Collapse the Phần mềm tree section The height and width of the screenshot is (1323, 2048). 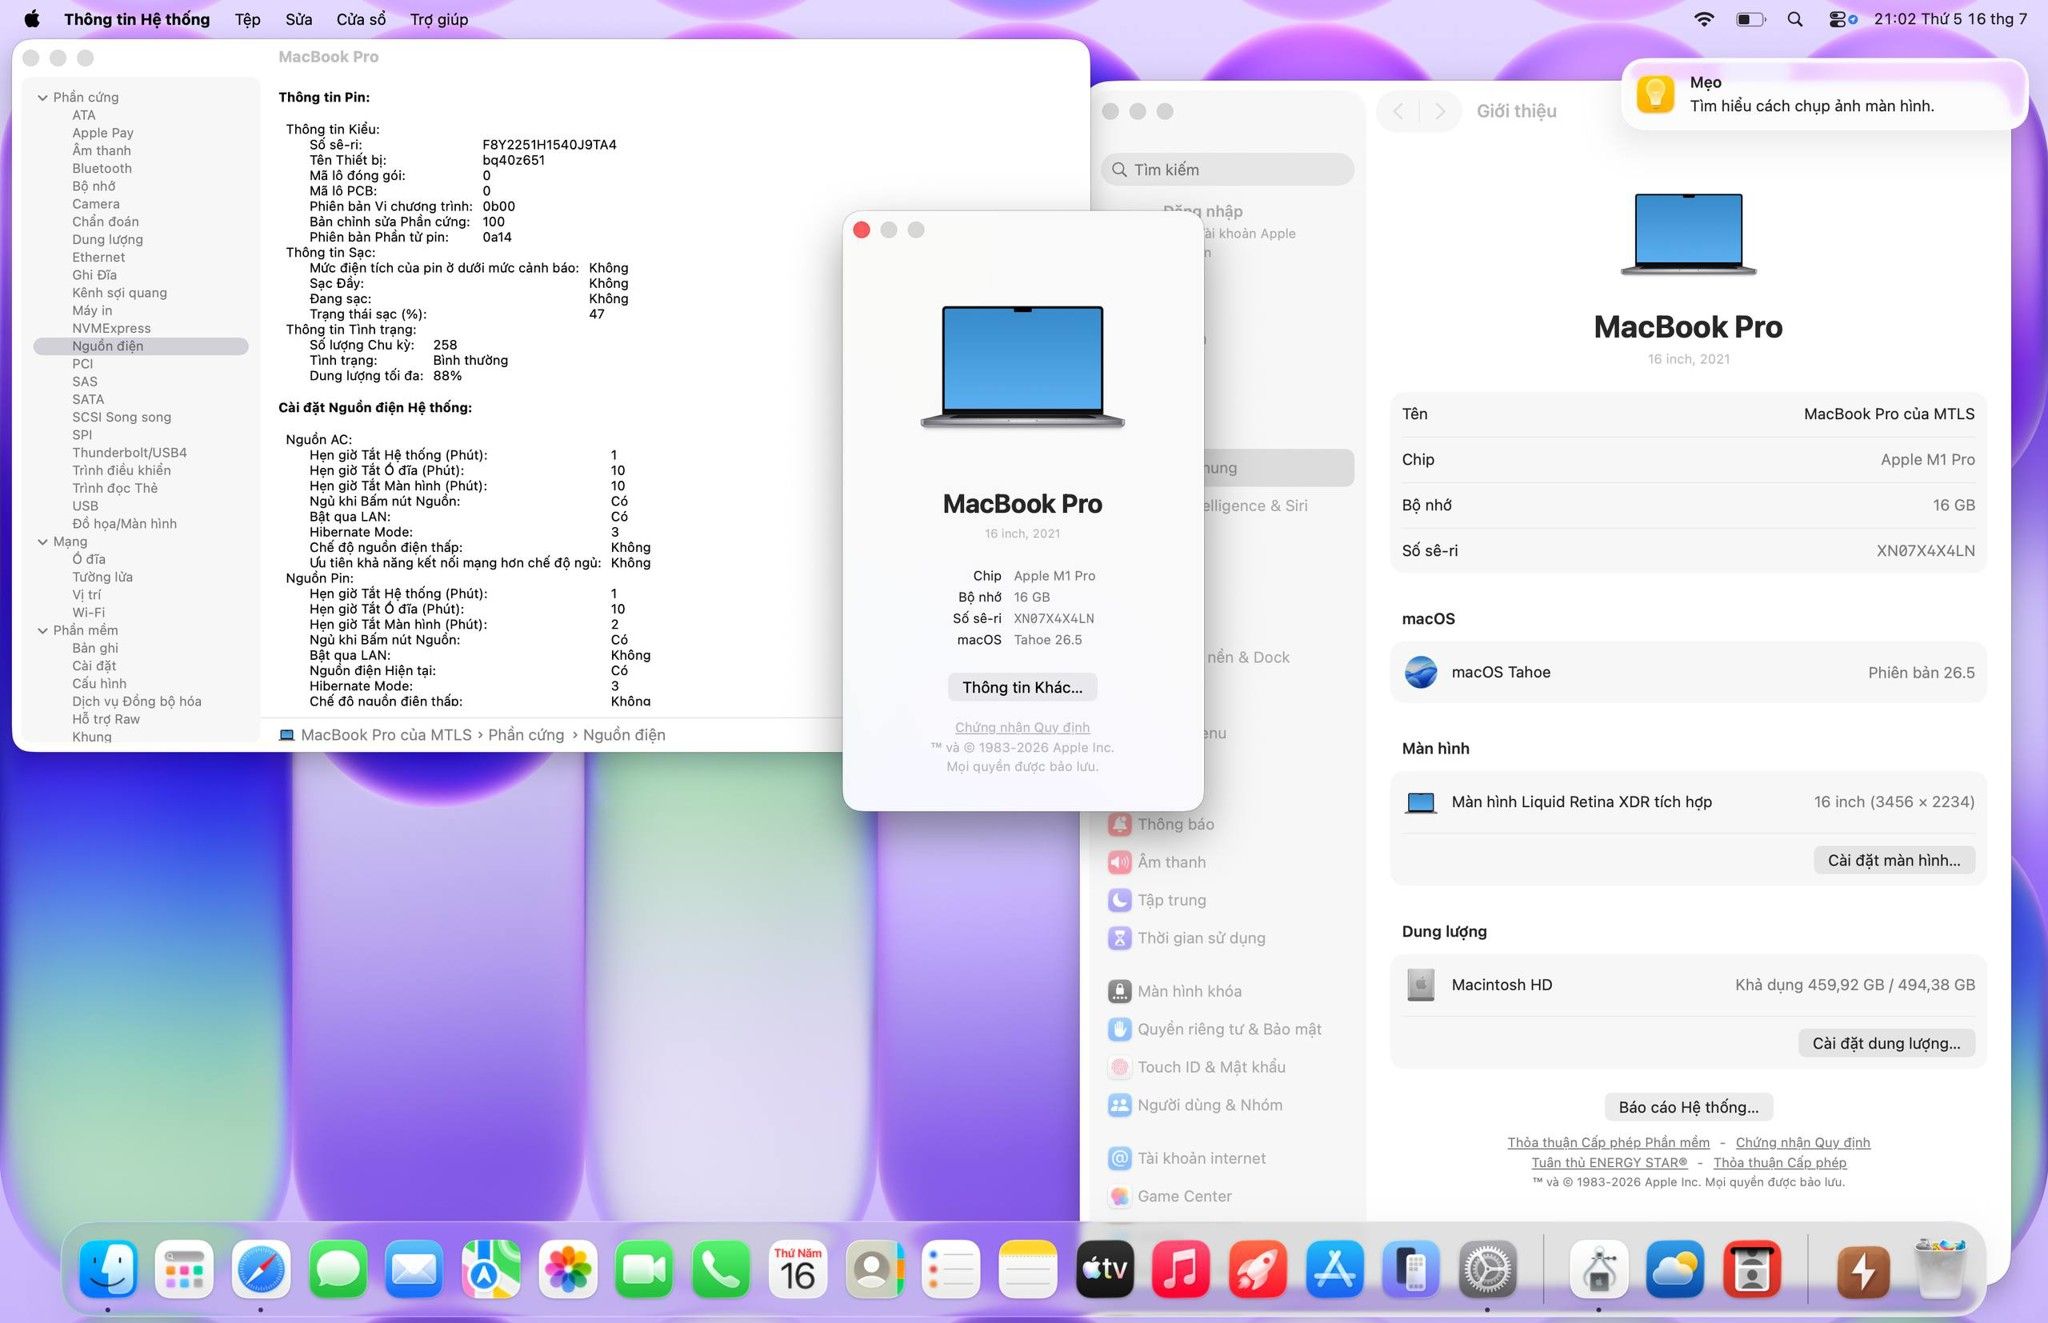(43, 630)
